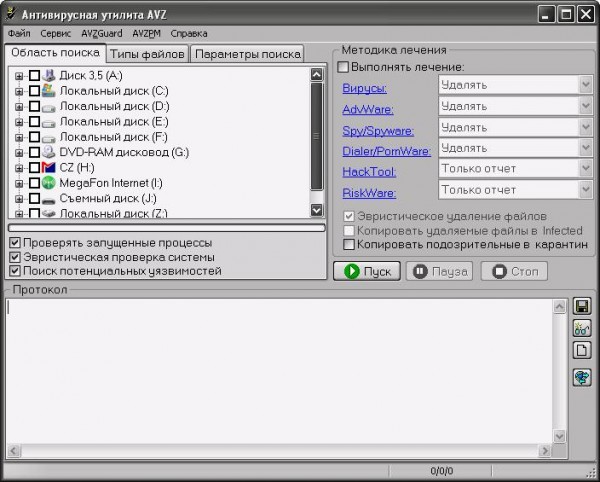Click the clear protocol blank page icon
Image resolution: width=600 pixels, height=482 pixels.
(x=582, y=350)
